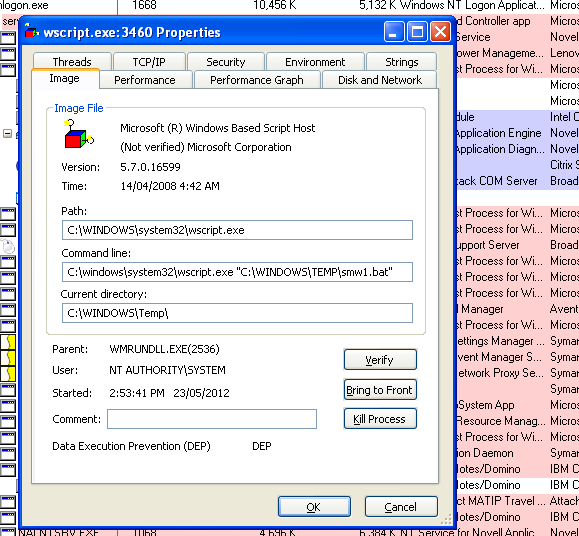Switch to Performance Graph tab
This screenshot has height=536, width=579.
(x=257, y=80)
